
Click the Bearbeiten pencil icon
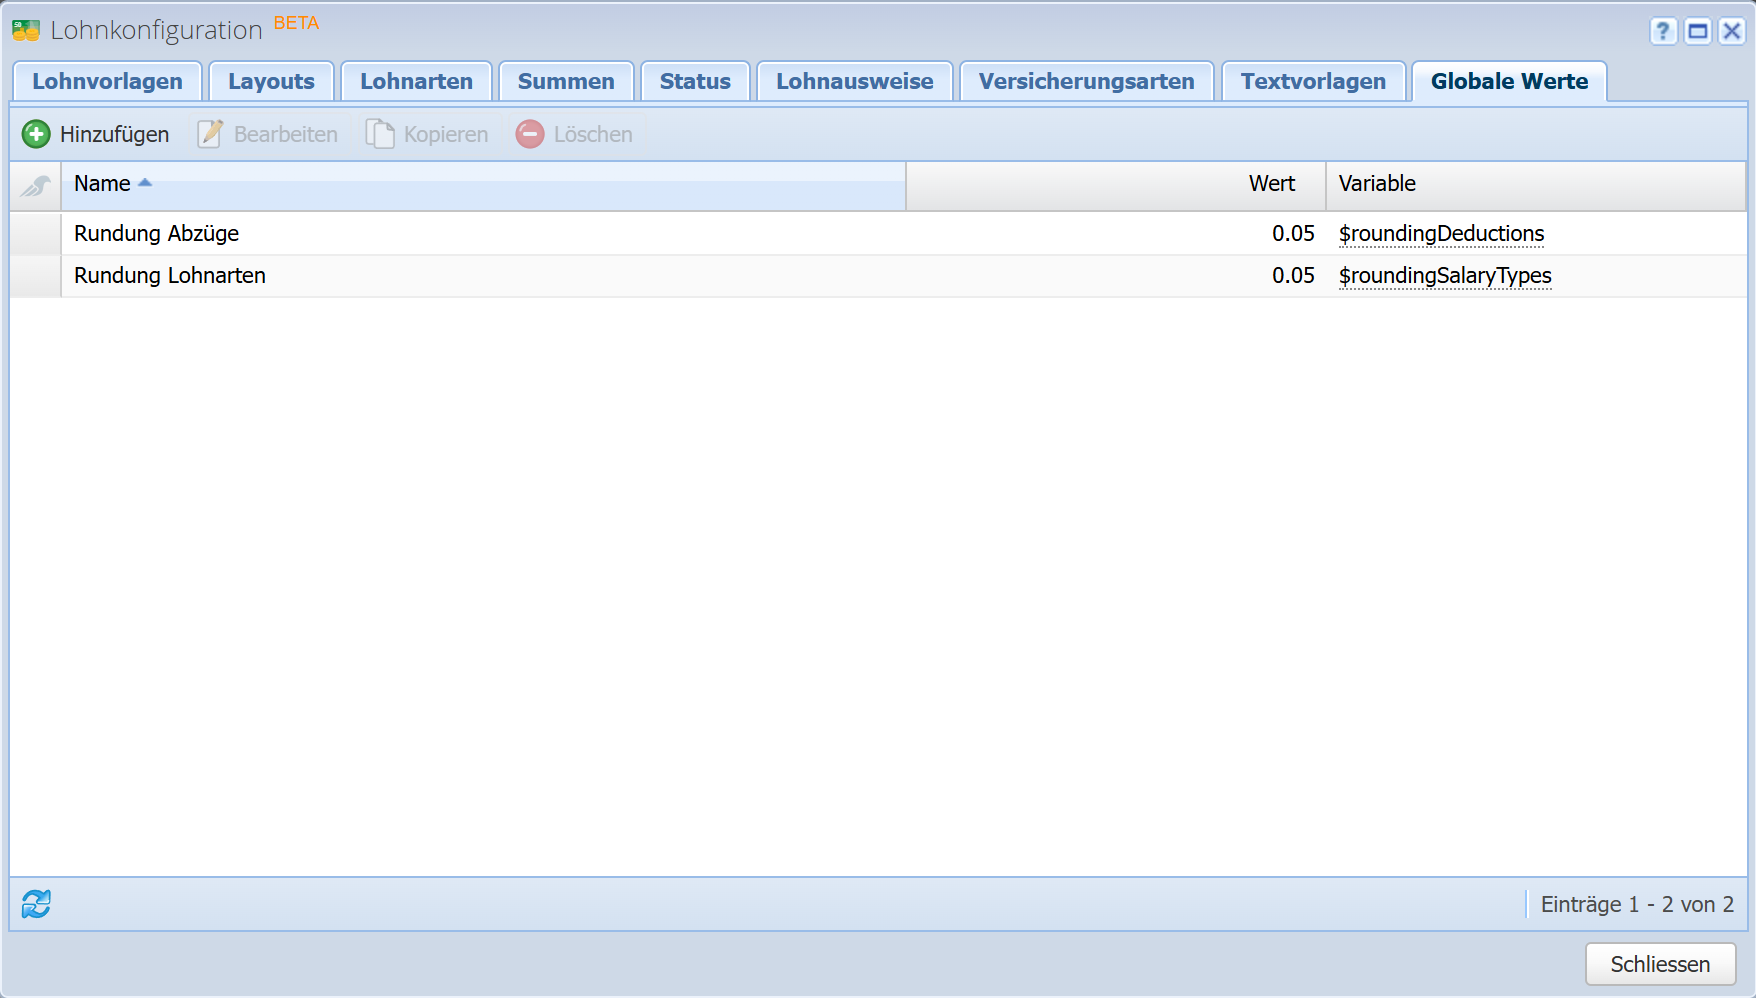pyautogui.click(x=210, y=134)
